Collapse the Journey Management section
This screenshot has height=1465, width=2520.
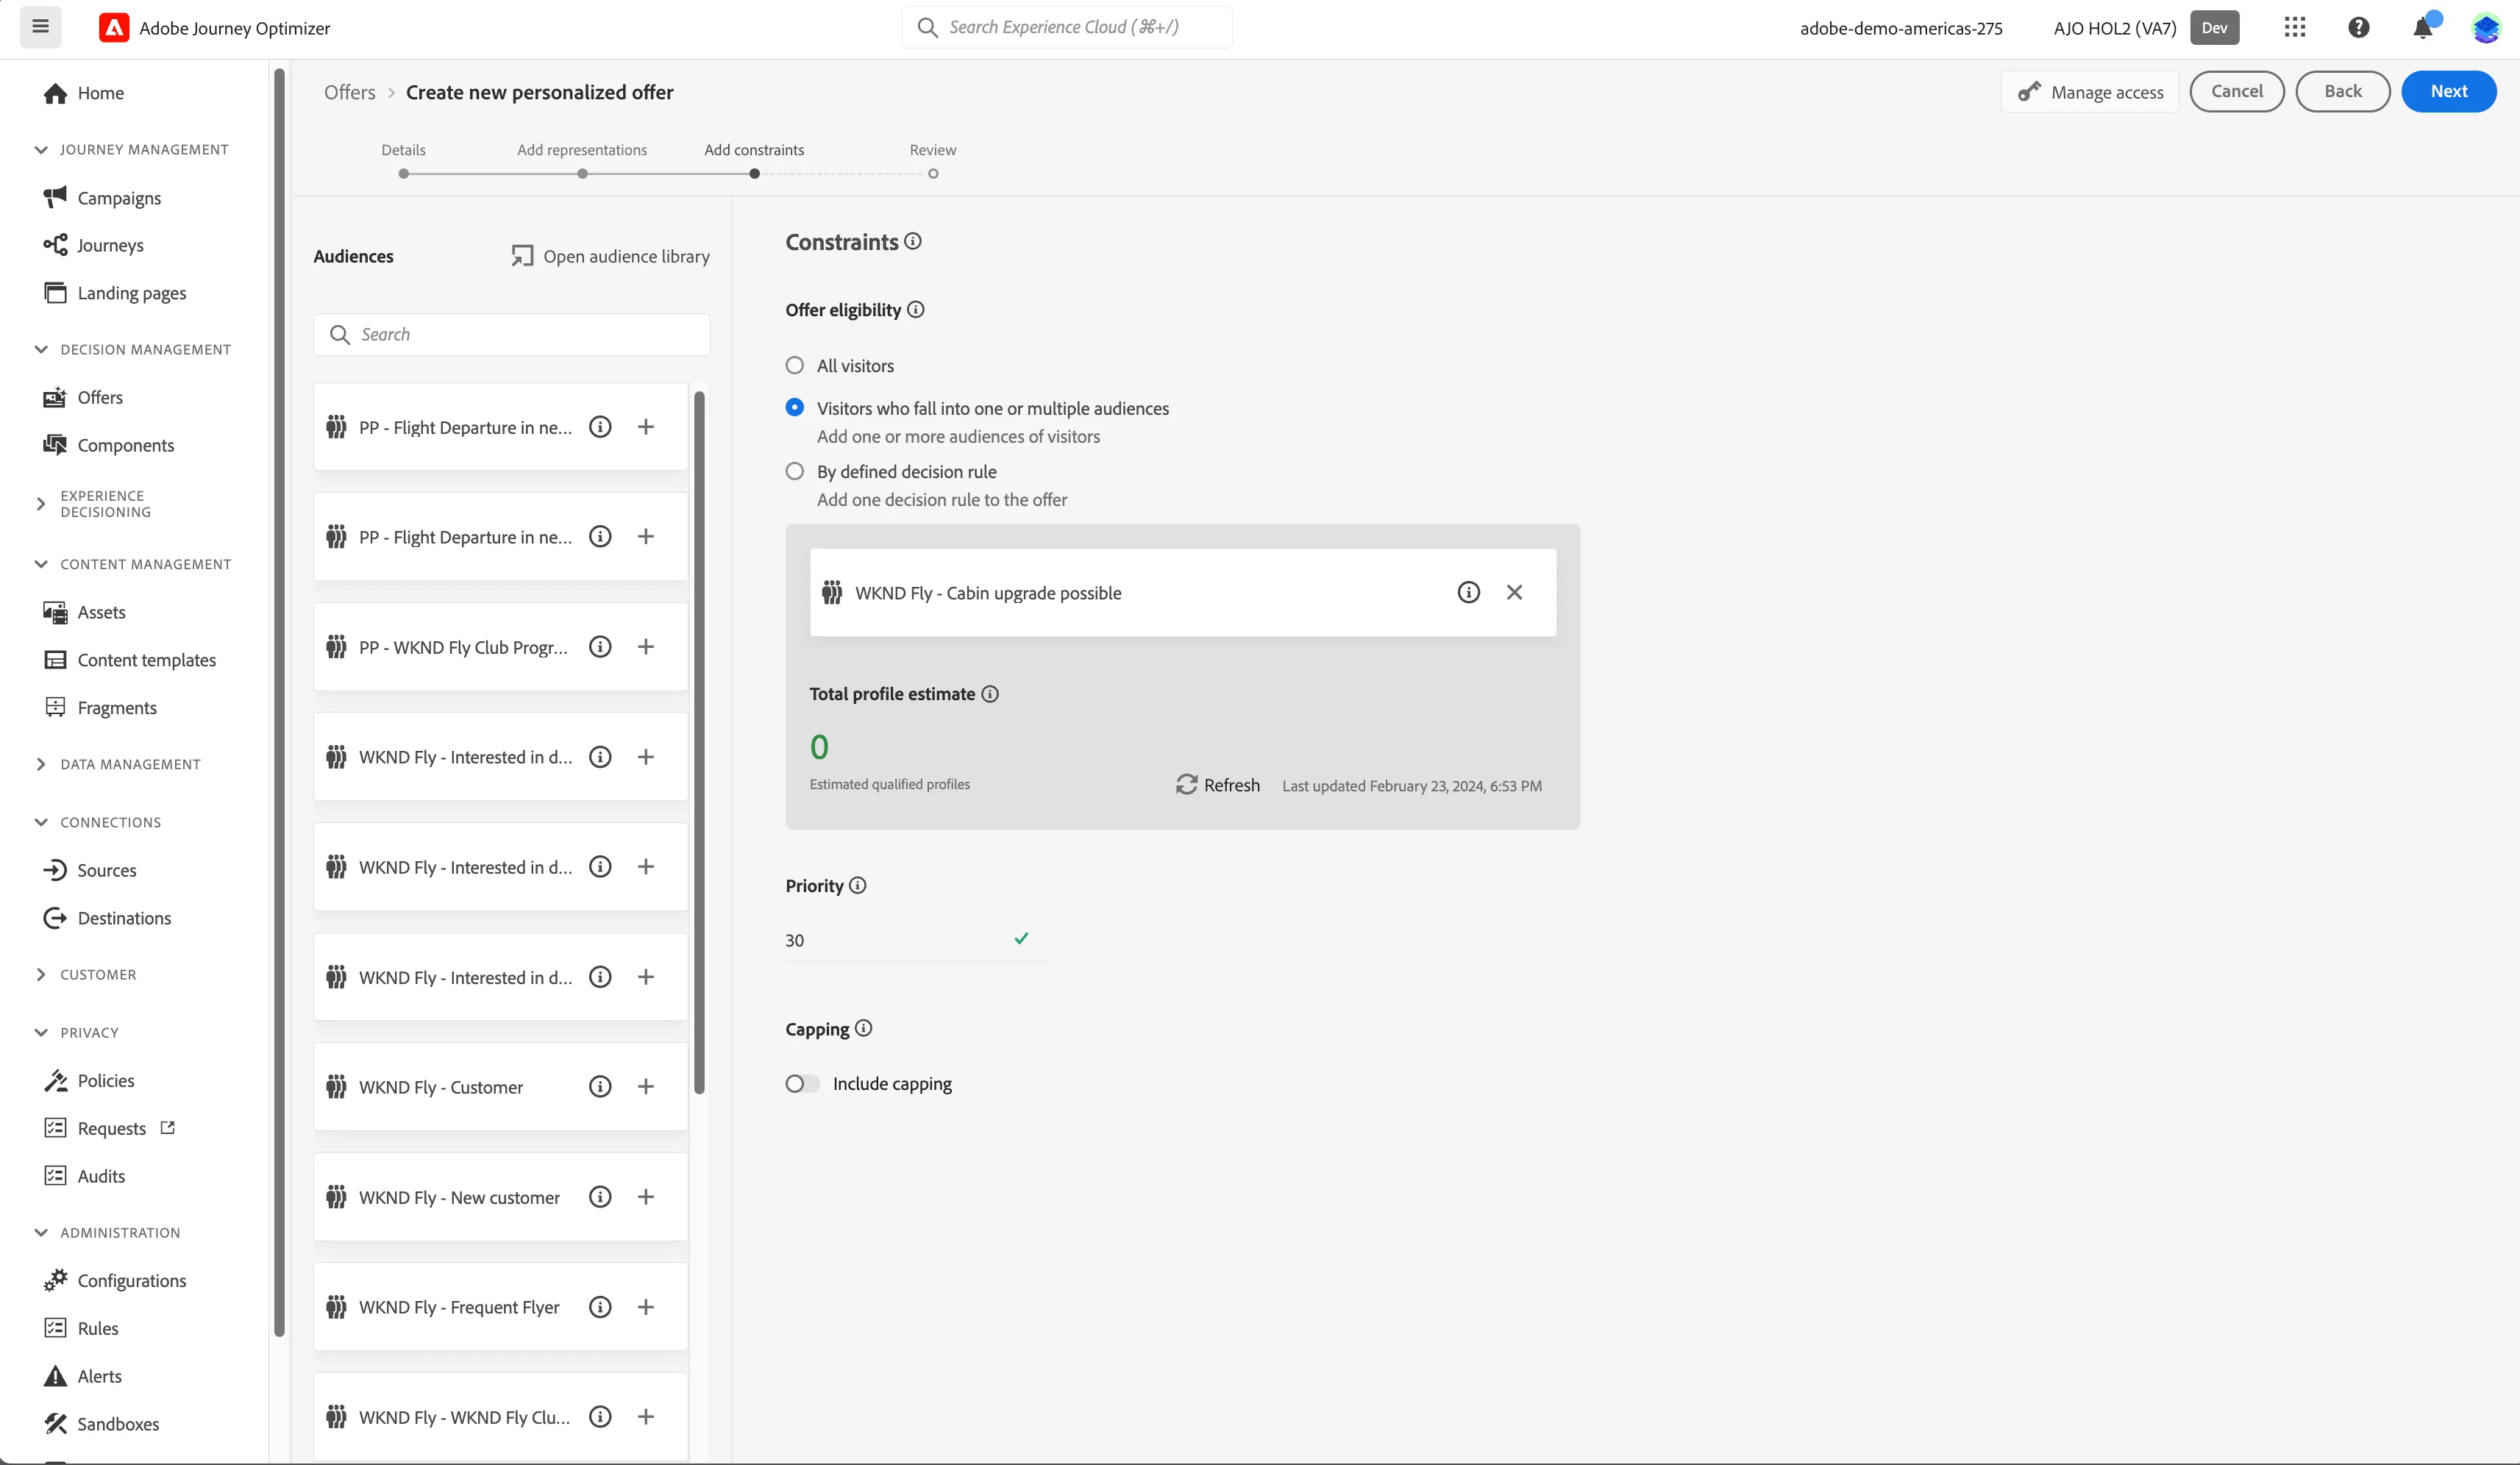[x=41, y=149]
